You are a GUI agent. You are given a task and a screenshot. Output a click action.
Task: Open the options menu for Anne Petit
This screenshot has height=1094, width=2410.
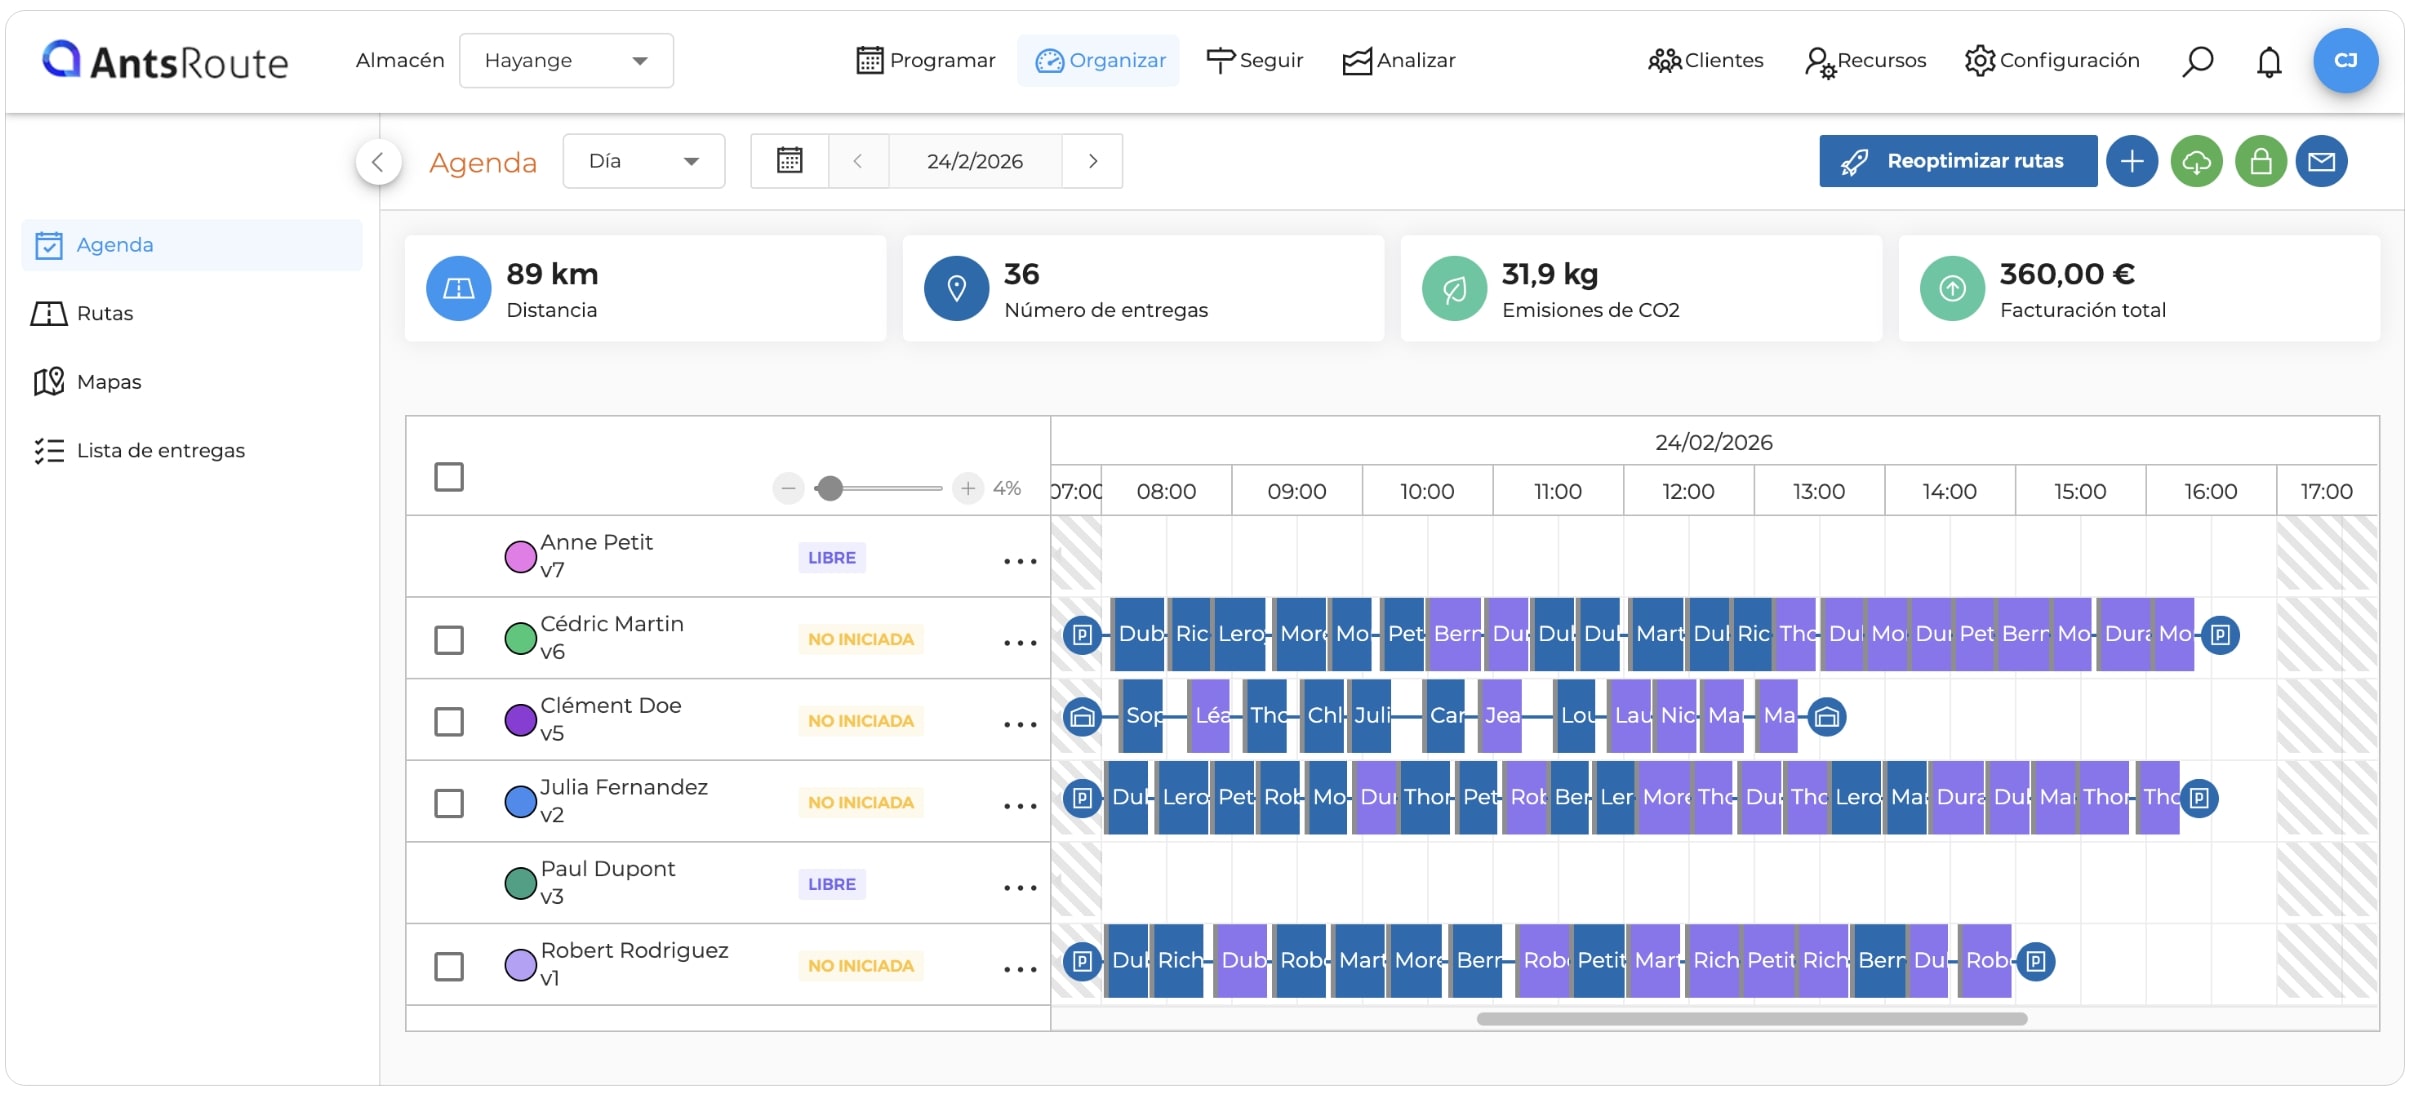(1020, 561)
